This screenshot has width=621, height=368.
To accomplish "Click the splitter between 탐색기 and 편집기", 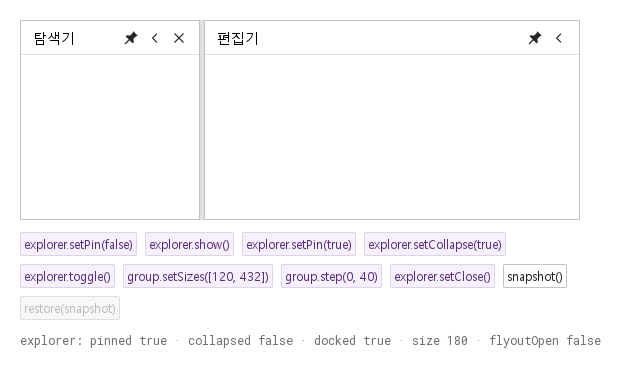I will [202, 120].
